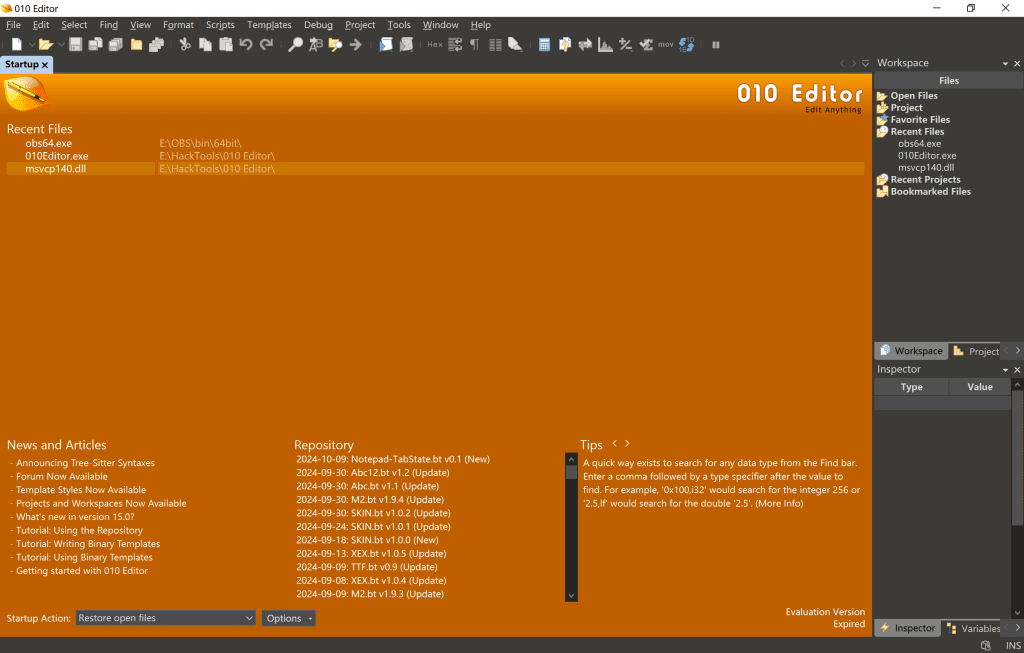The image size is (1024, 653).
Task: Open the Calculator tool
Action: (x=544, y=44)
